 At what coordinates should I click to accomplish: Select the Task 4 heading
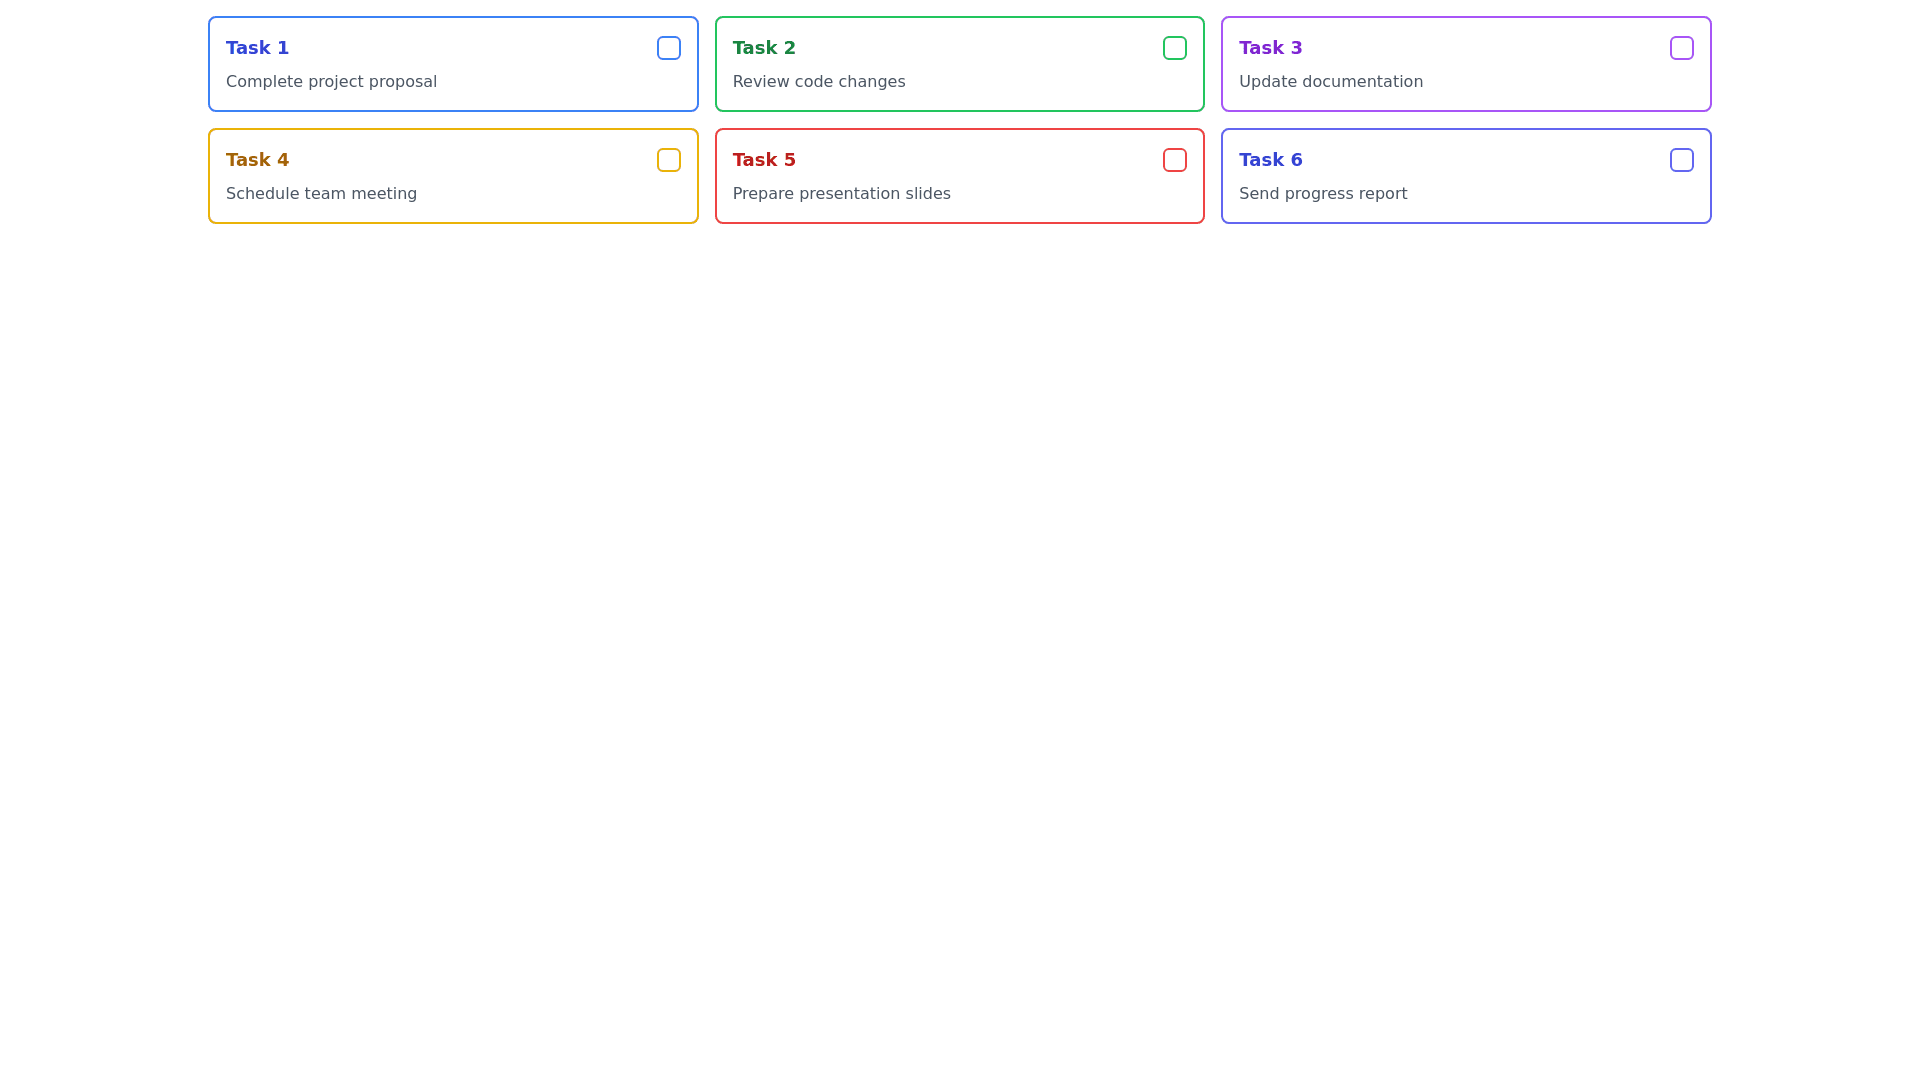pyautogui.click(x=257, y=160)
